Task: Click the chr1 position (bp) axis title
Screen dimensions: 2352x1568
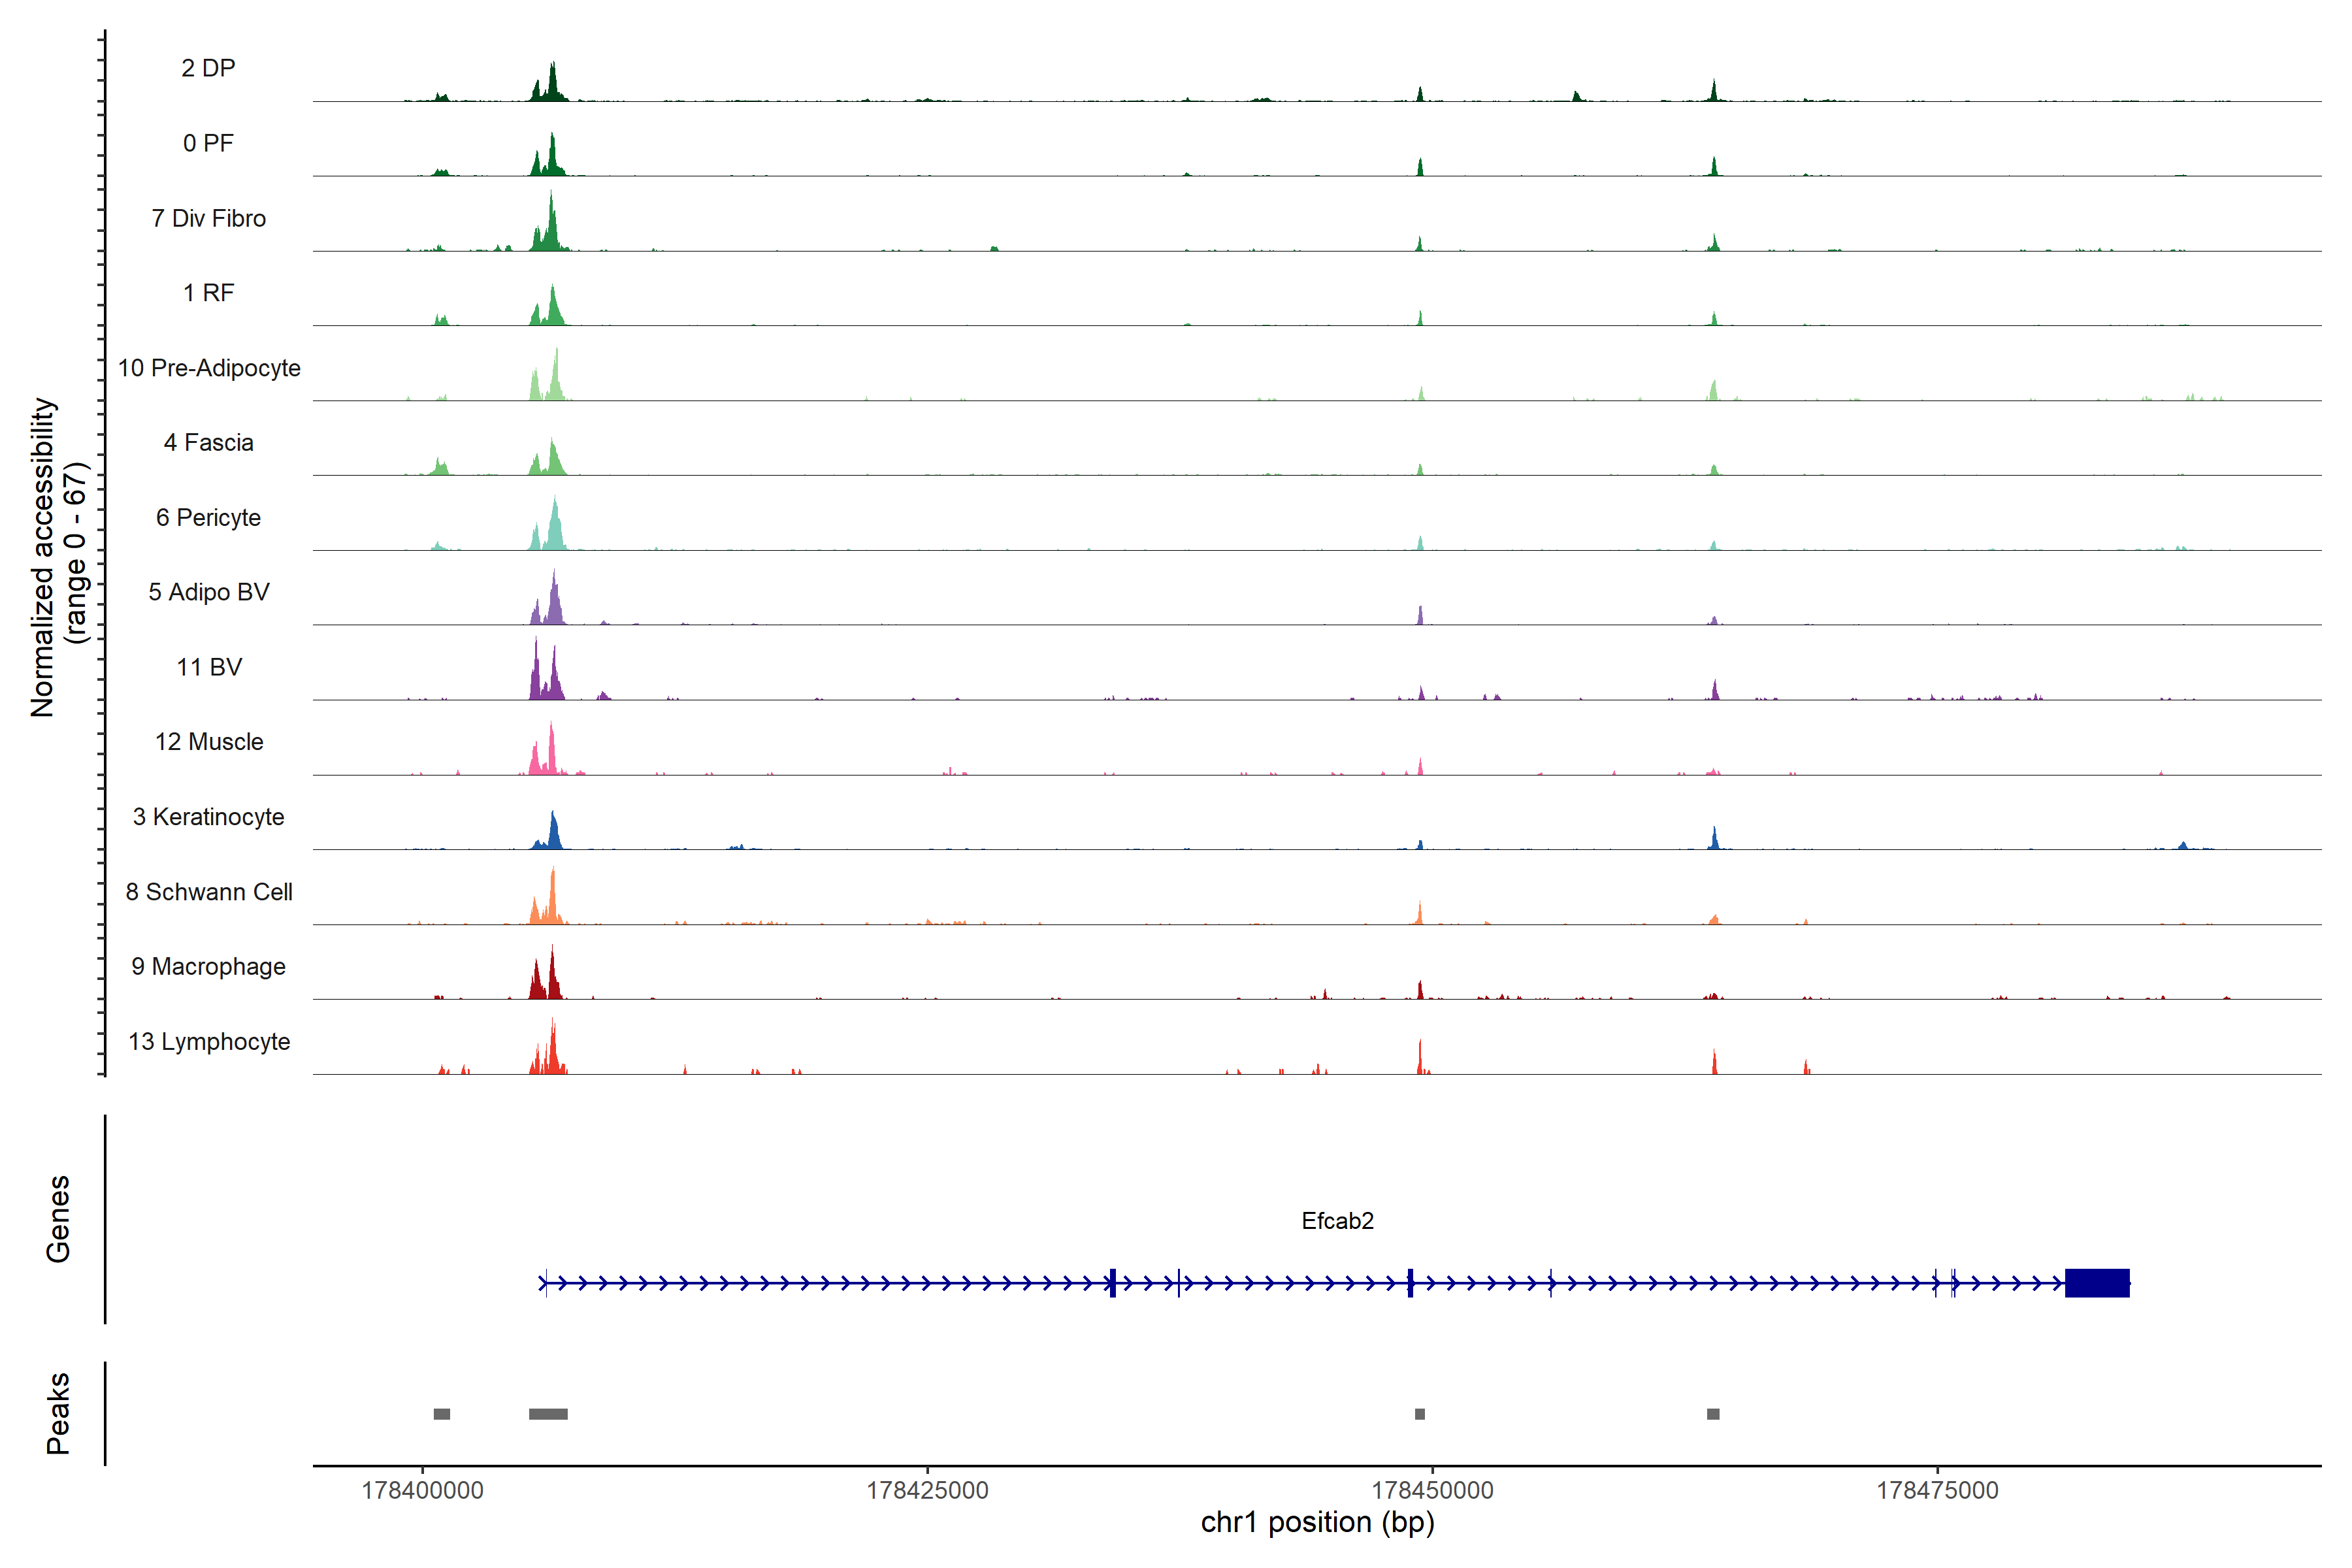Action: [x=1317, y=1523]
